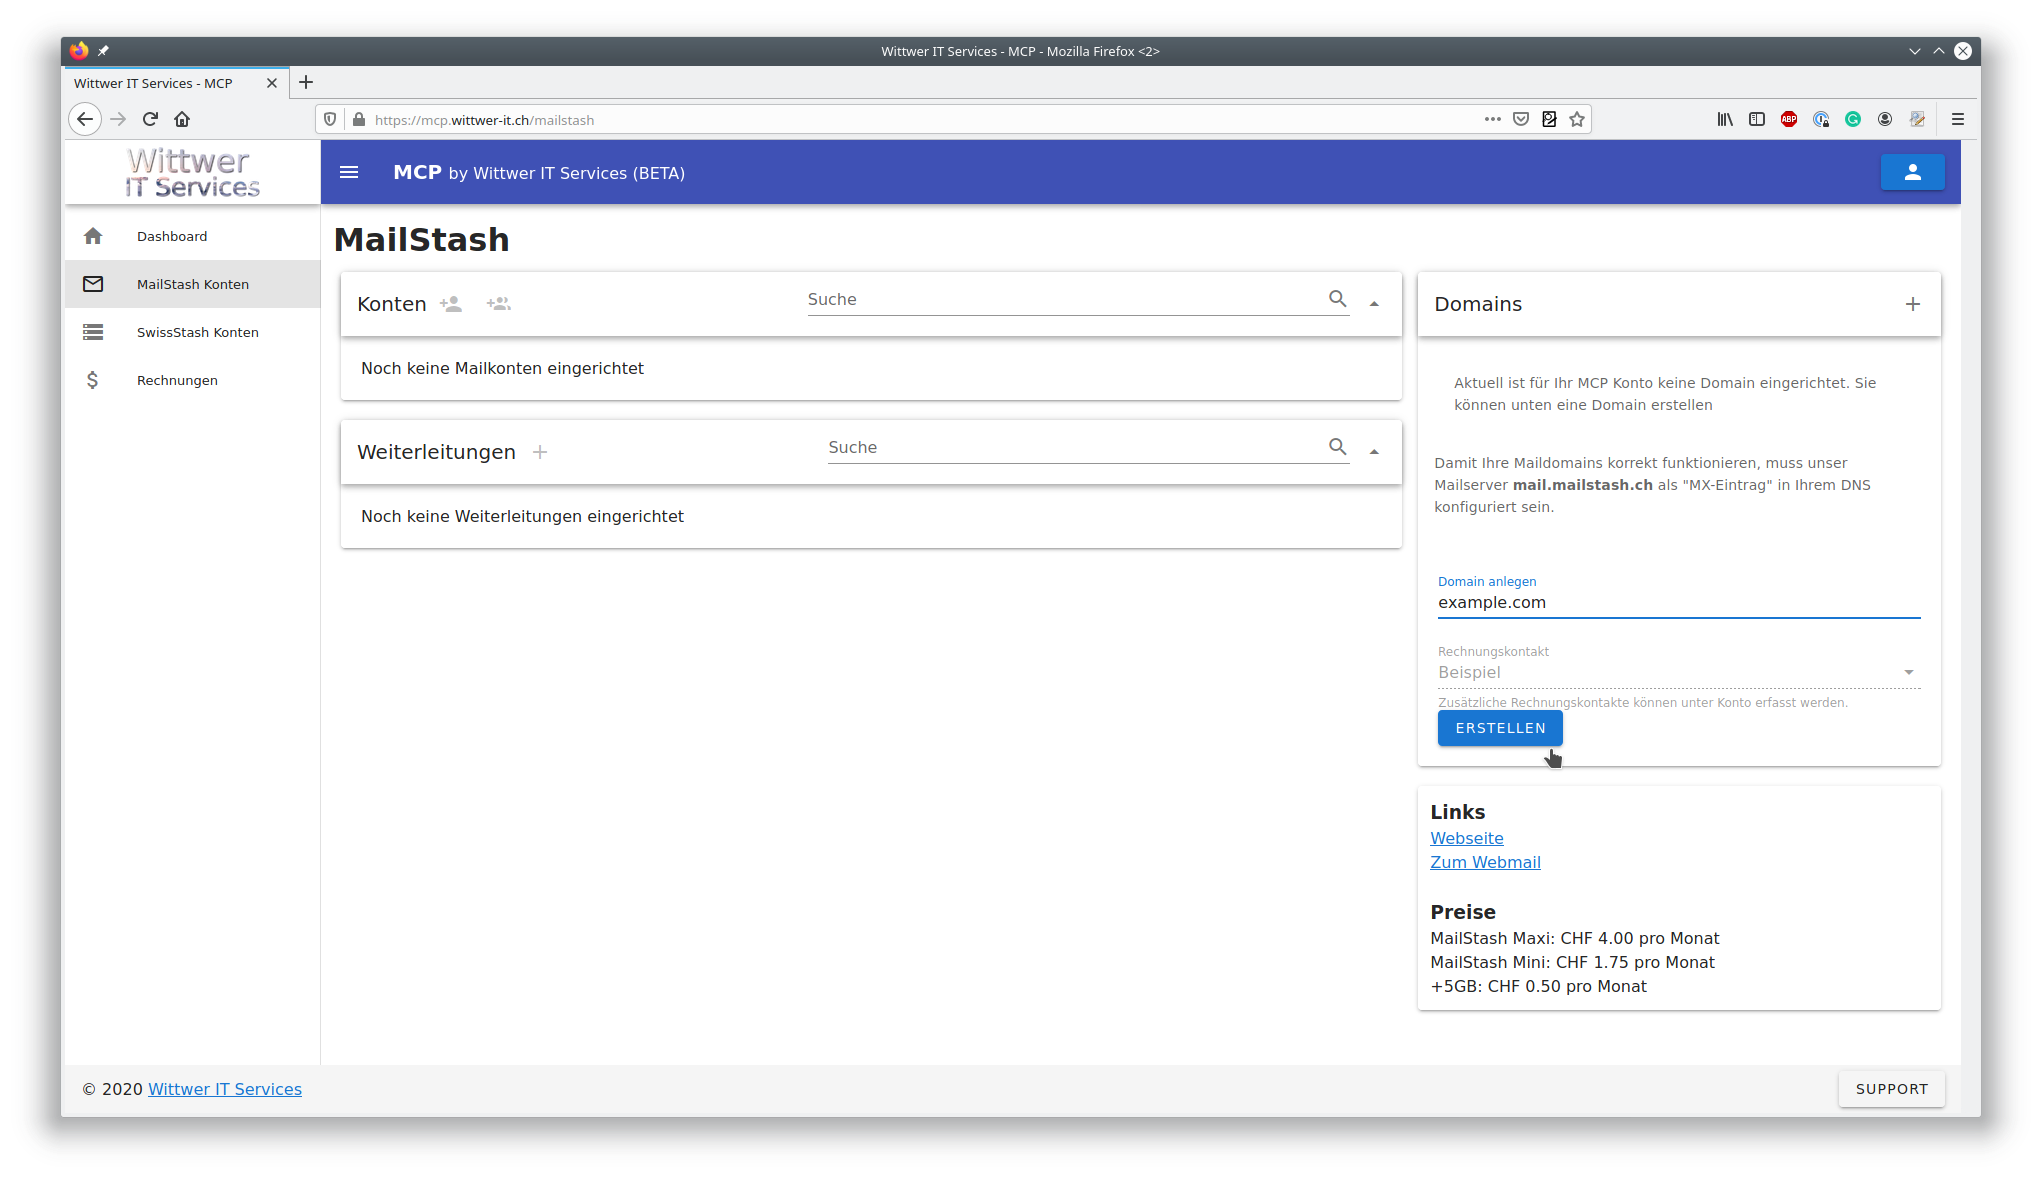Open the Webseite link

1466,838
